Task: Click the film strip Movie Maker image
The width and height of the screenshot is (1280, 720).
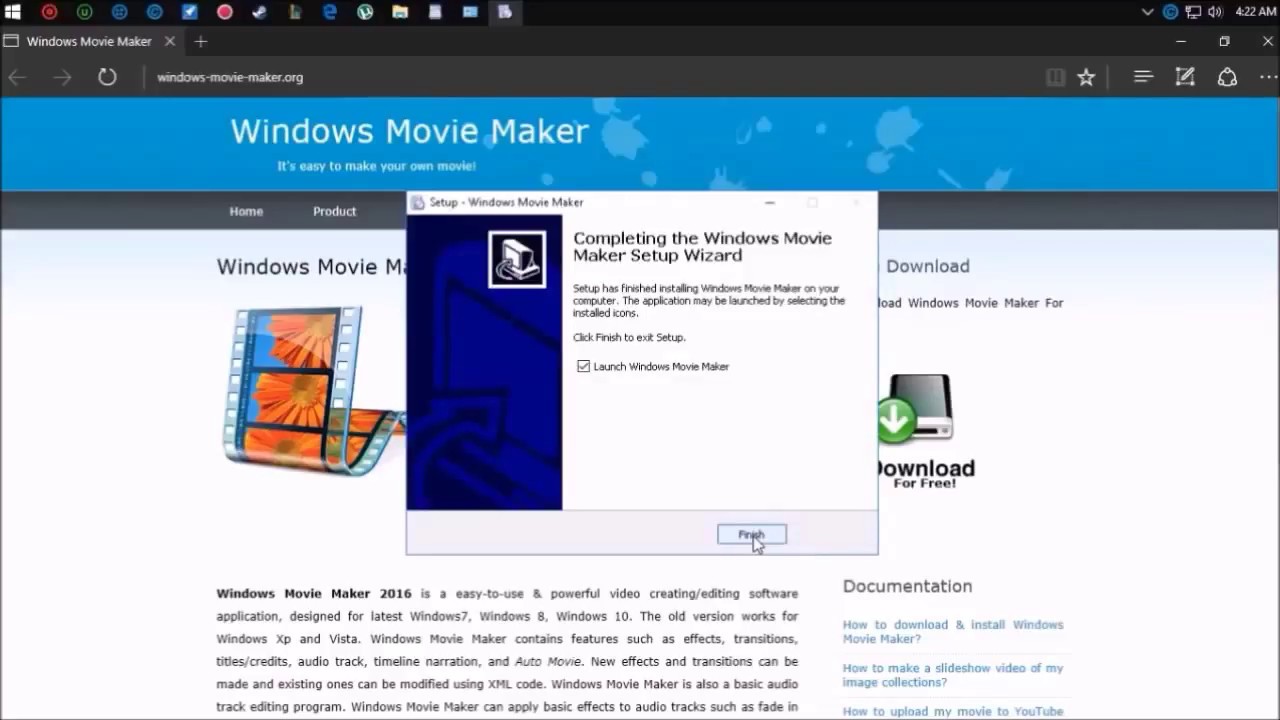Action: tap(312, 390)
